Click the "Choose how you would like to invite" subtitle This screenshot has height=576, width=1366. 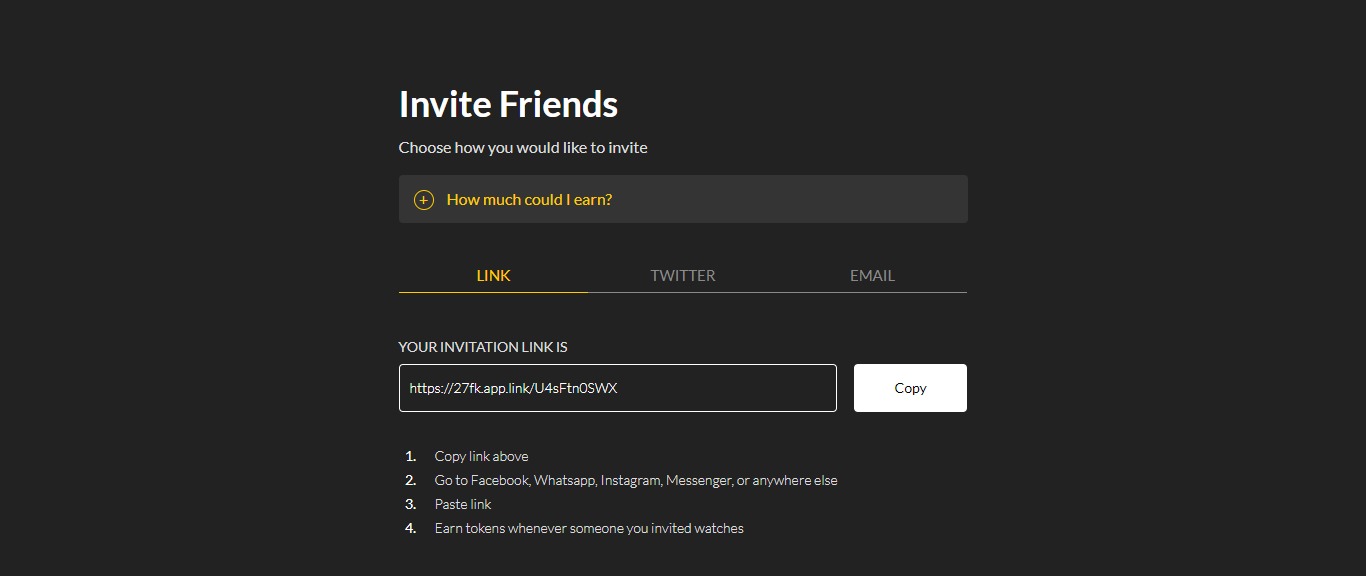click(523, 148)
